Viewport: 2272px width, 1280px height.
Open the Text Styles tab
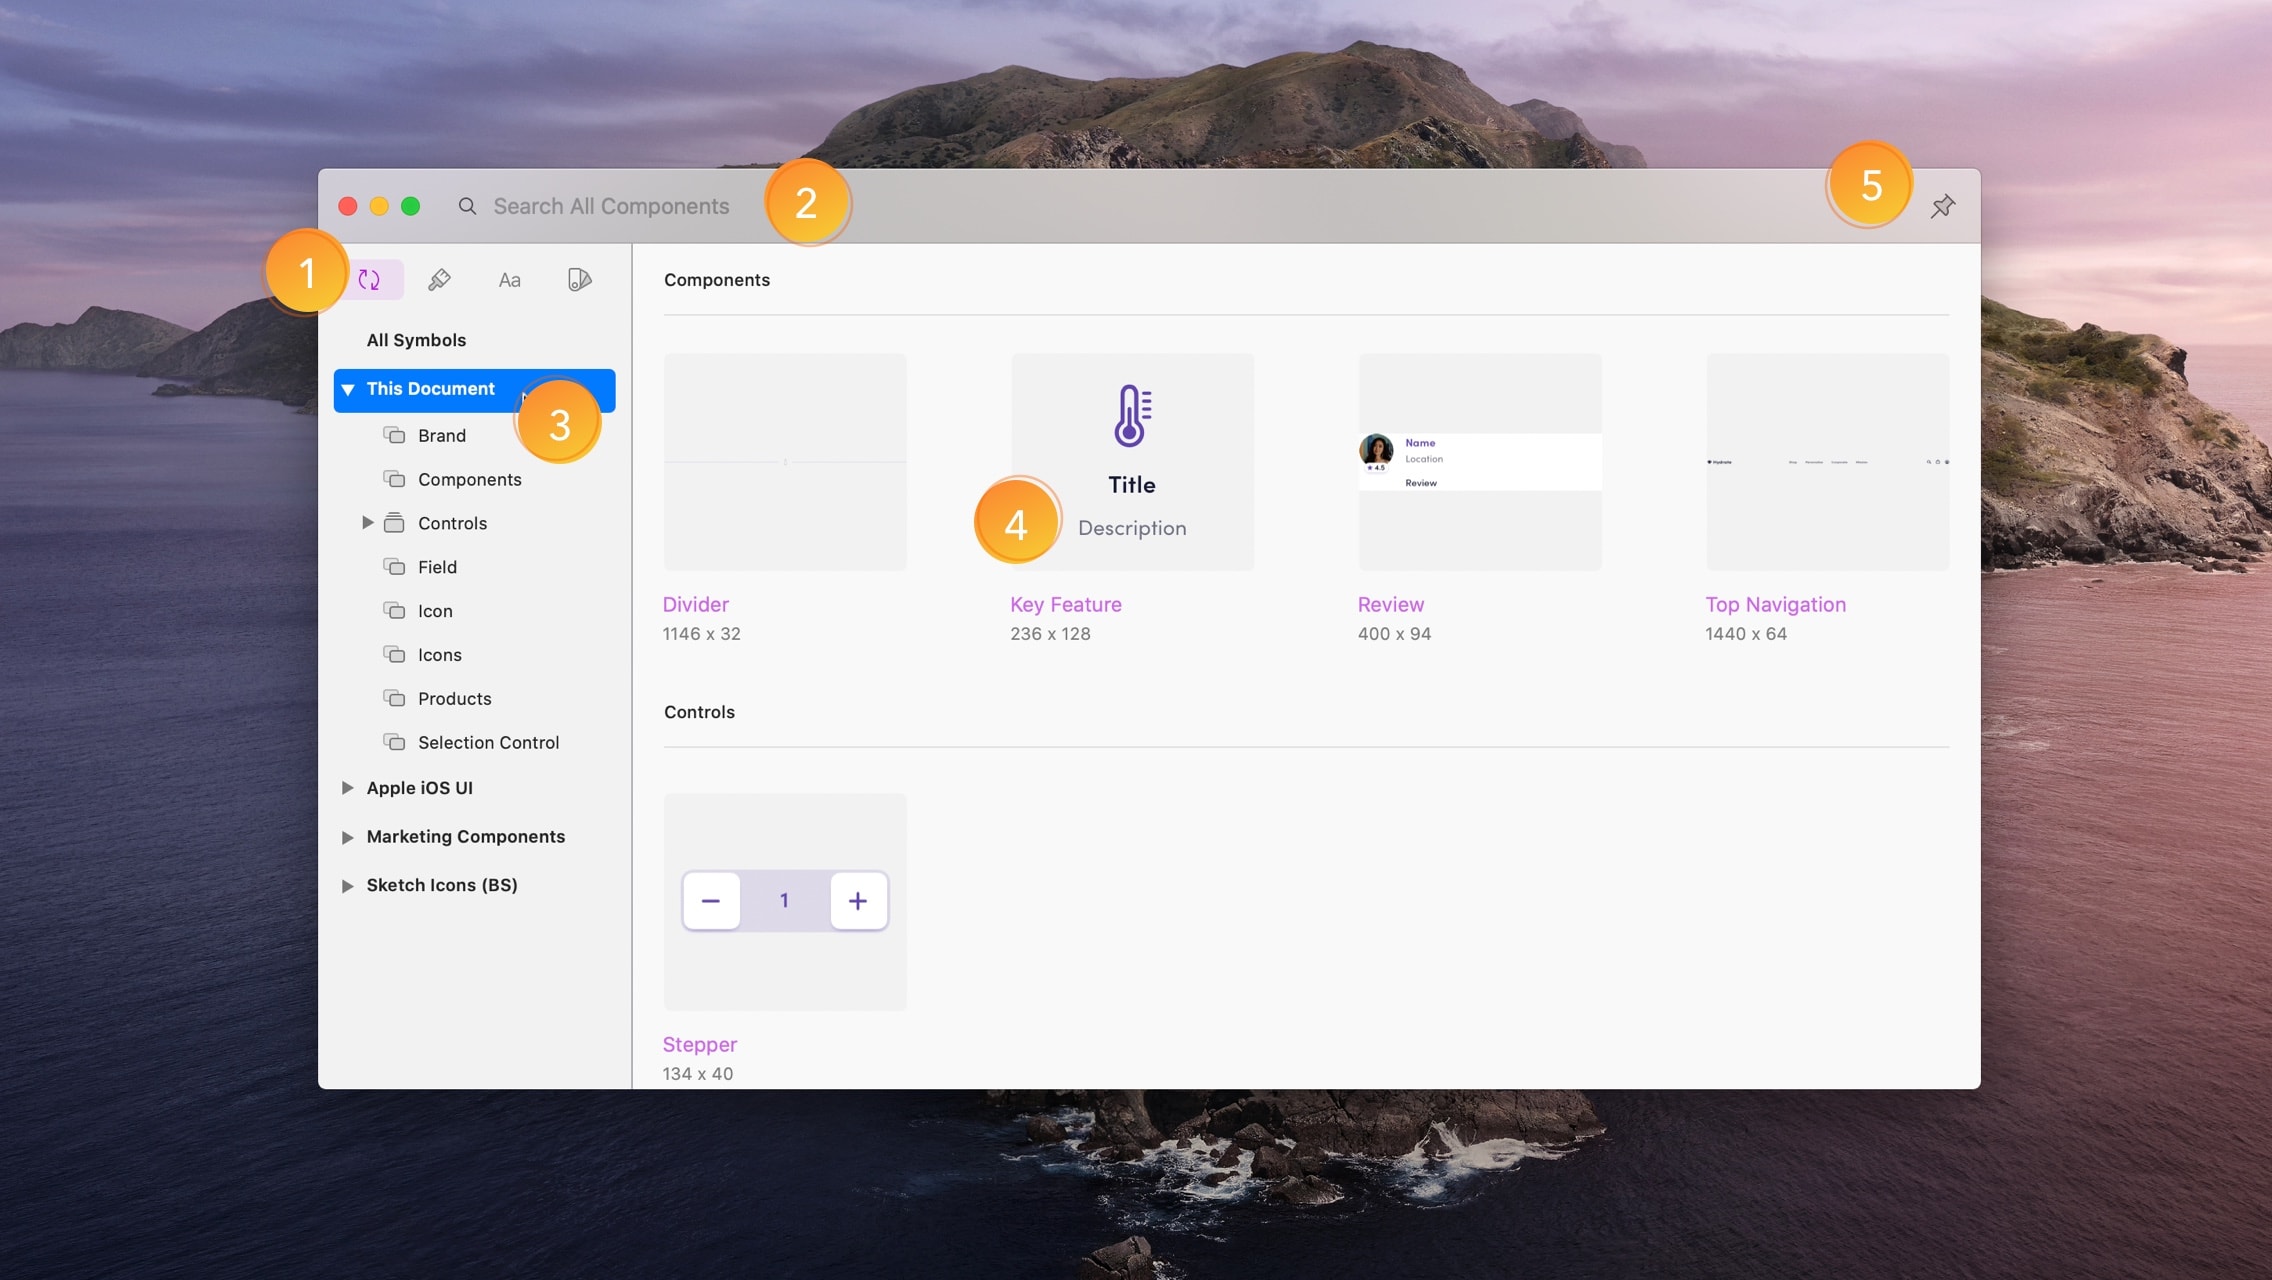pos(509,280)
